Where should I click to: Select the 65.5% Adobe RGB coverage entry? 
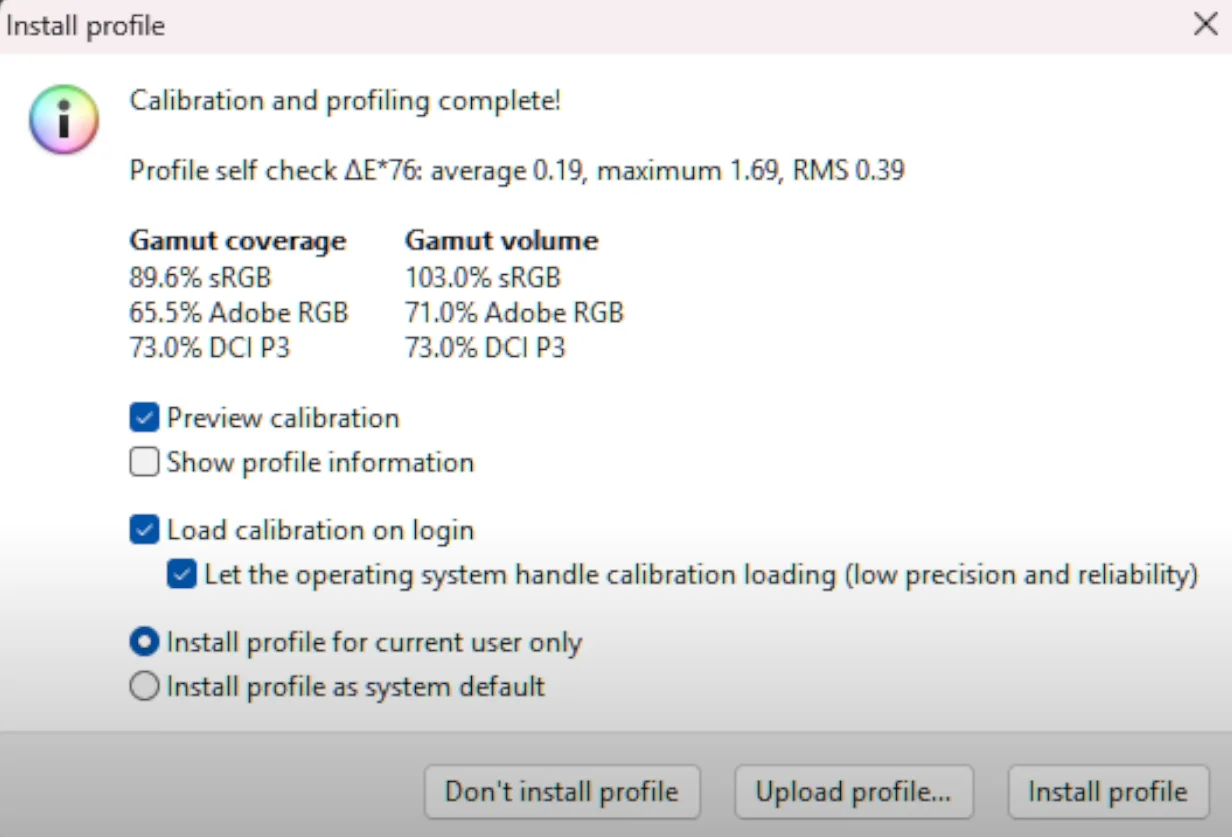238,312
